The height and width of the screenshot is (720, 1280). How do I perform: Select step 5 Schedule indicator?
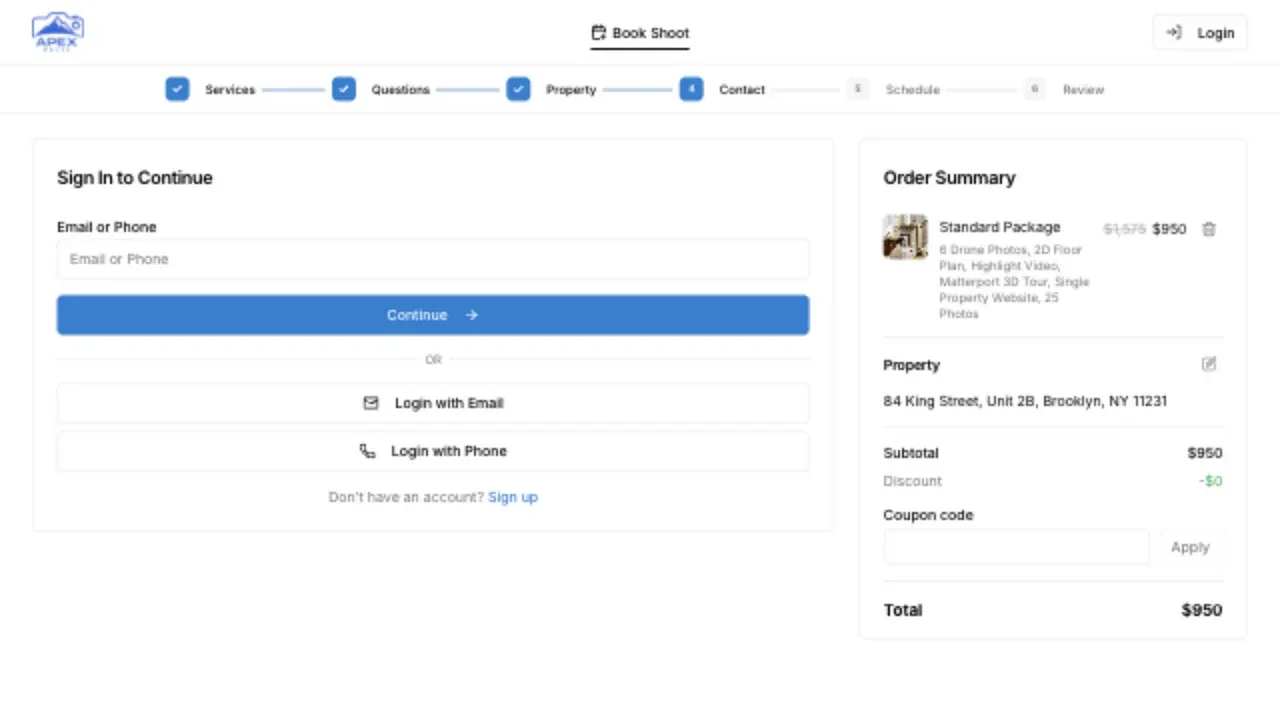click(857, 89)
